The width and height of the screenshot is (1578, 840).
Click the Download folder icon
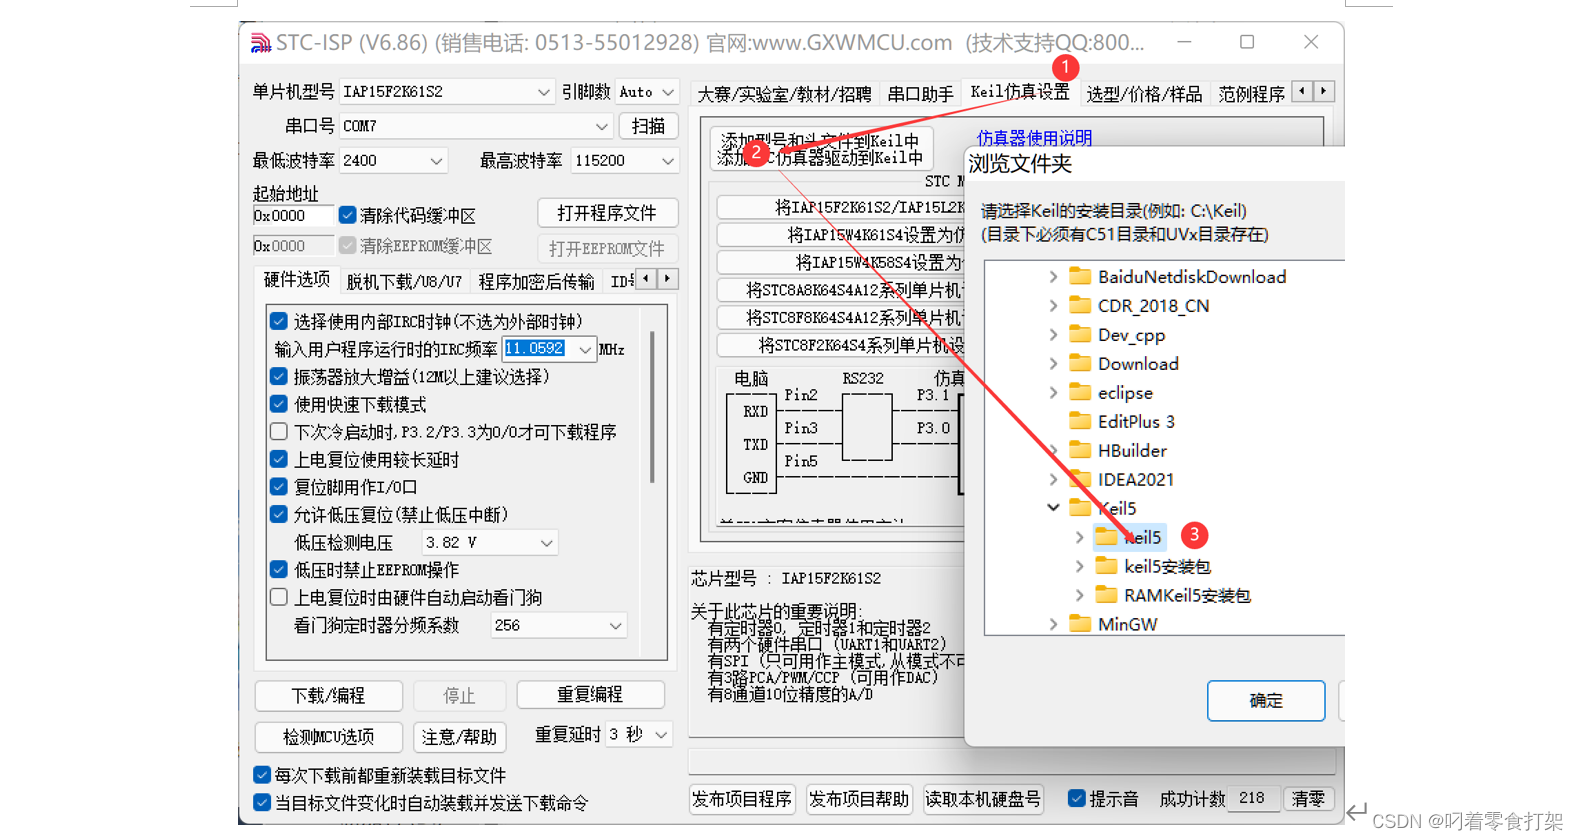pos(1080,363)
